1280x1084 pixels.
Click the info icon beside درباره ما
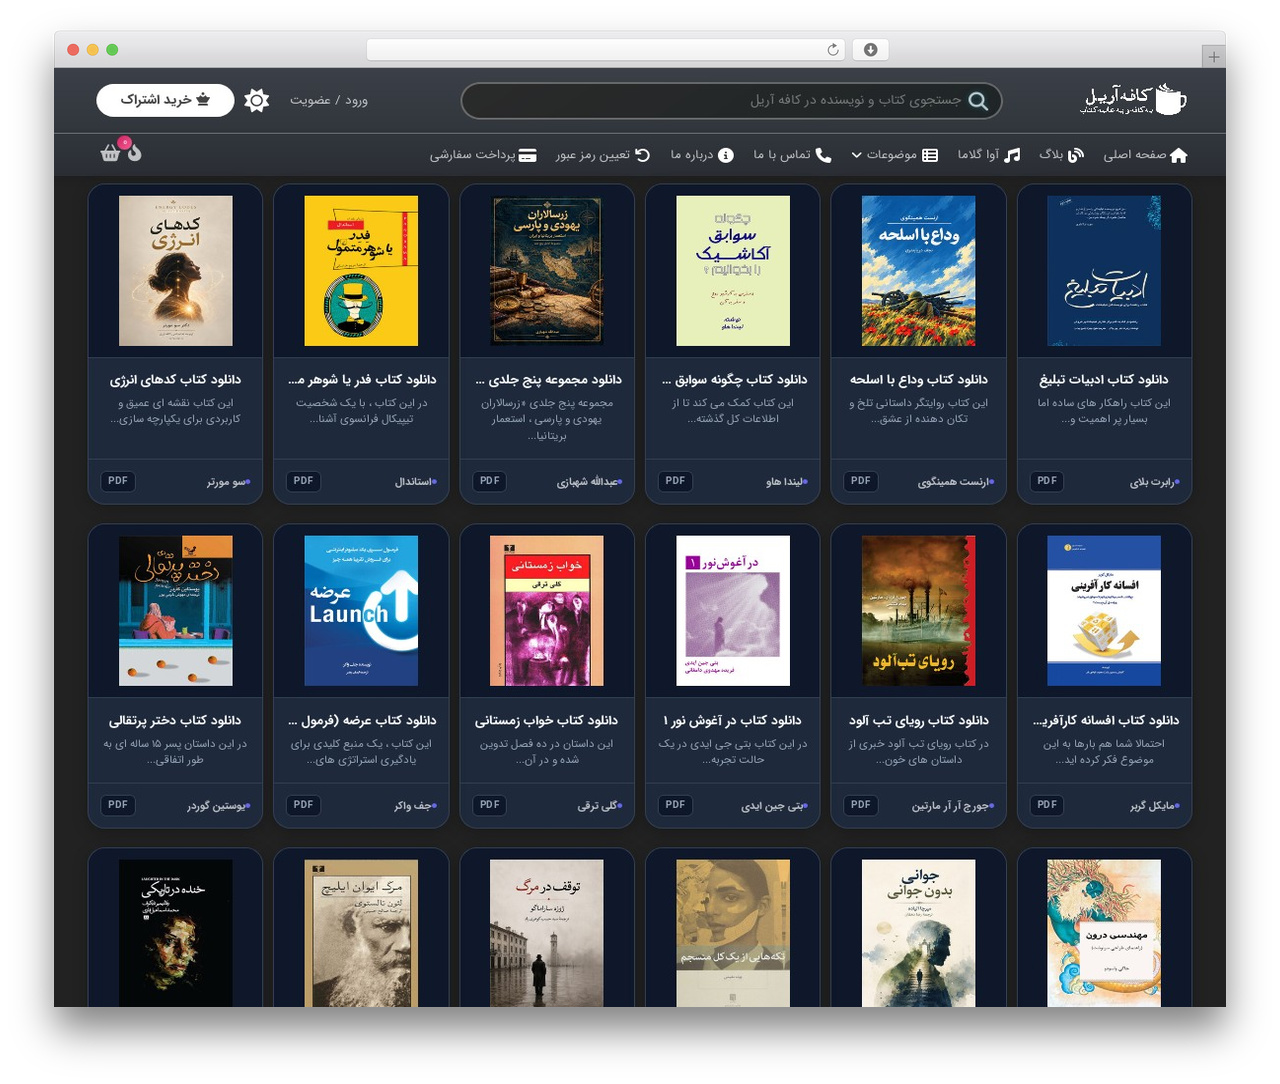(x=726, y=155)
